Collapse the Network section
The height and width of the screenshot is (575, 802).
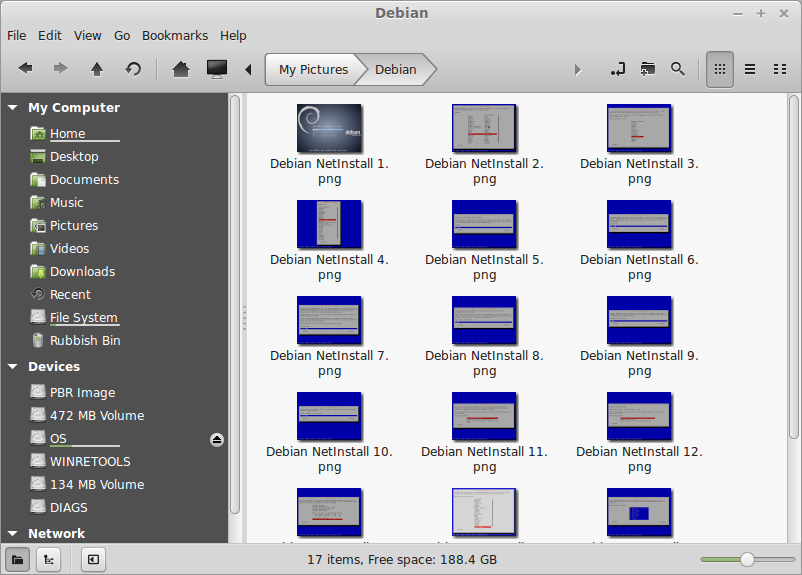[x=13, y=533]
